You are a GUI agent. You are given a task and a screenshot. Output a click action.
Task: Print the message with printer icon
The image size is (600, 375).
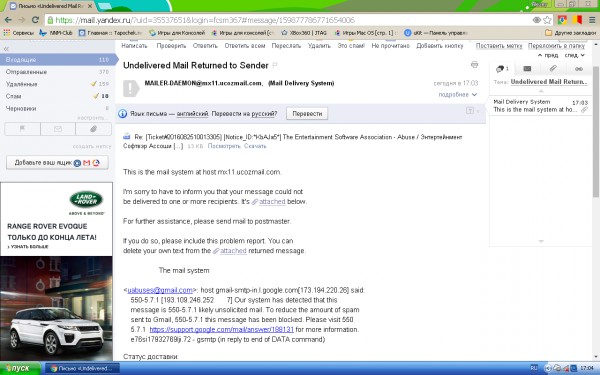[x=474, y=65]
